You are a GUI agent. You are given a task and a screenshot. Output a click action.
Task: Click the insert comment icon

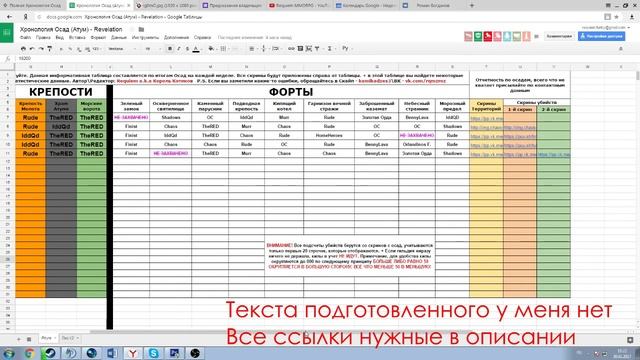[300, 49]
